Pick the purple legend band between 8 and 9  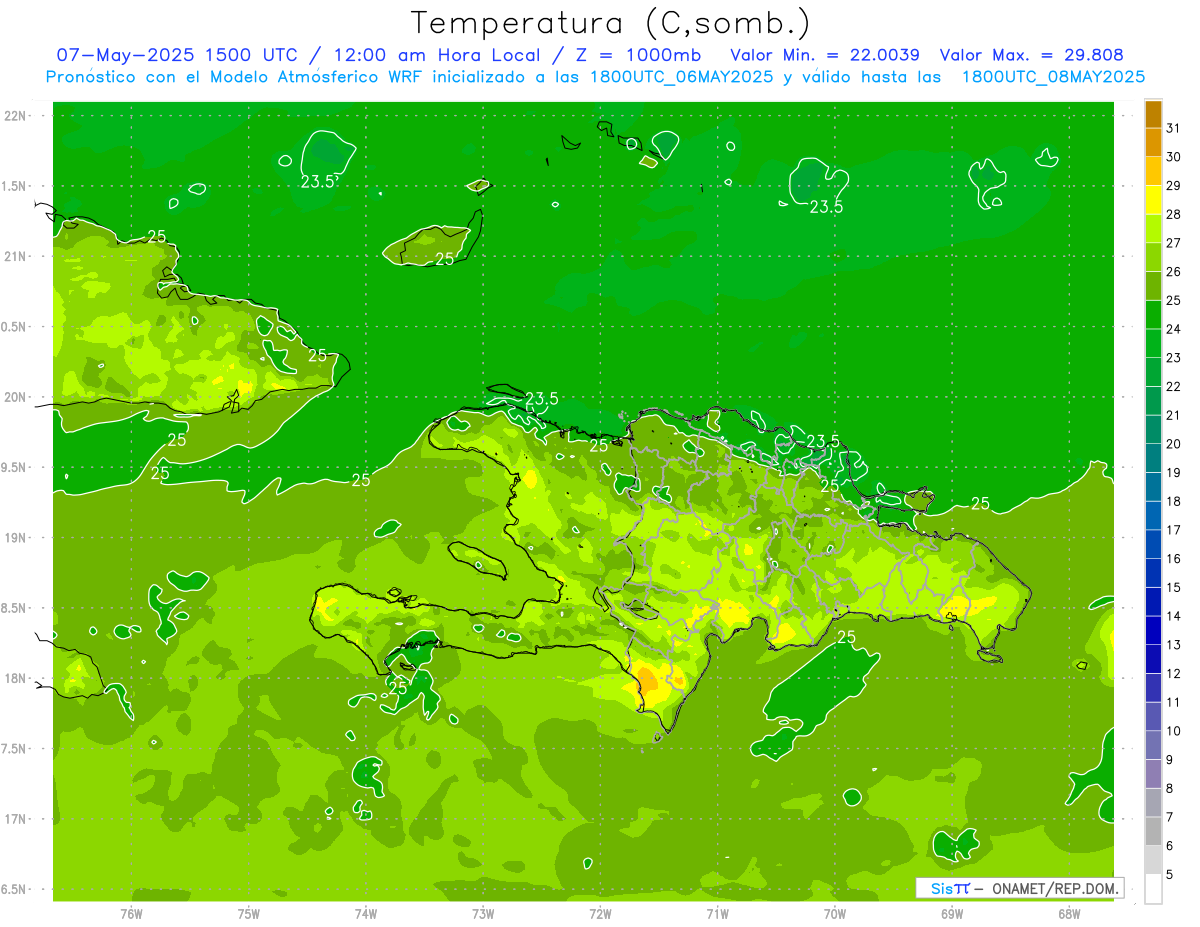coord(1153,774)
